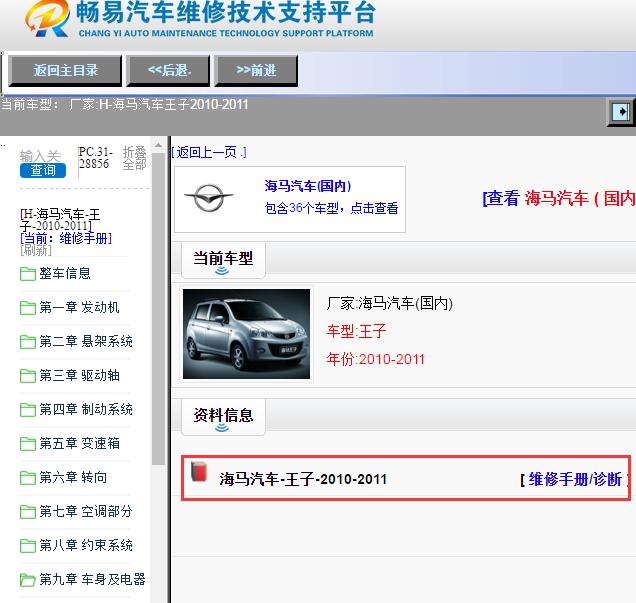Screen dimensions: 636x603
Task: Open folder icon for 第七章 空调部分
Action: (28, 512)
